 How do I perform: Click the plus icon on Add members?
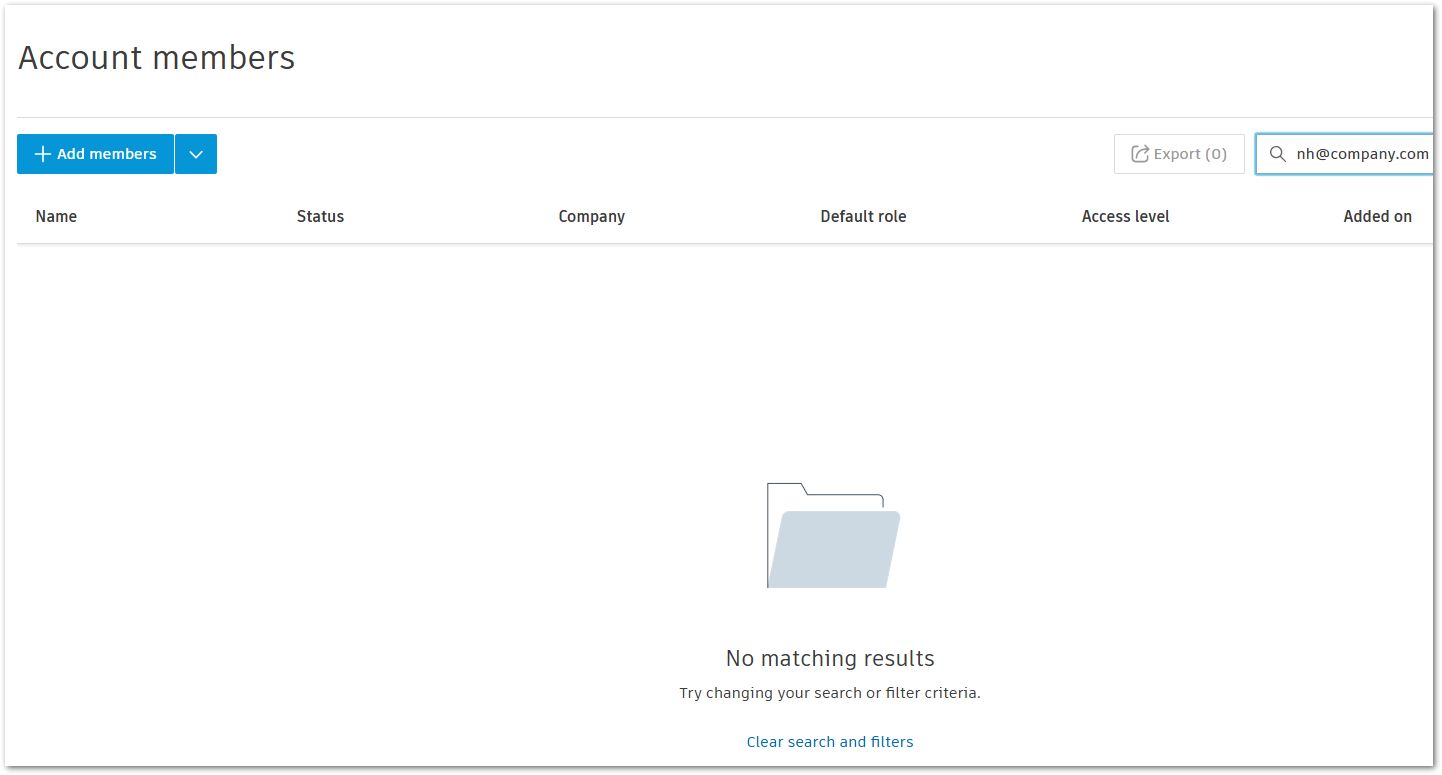point(42,153)
